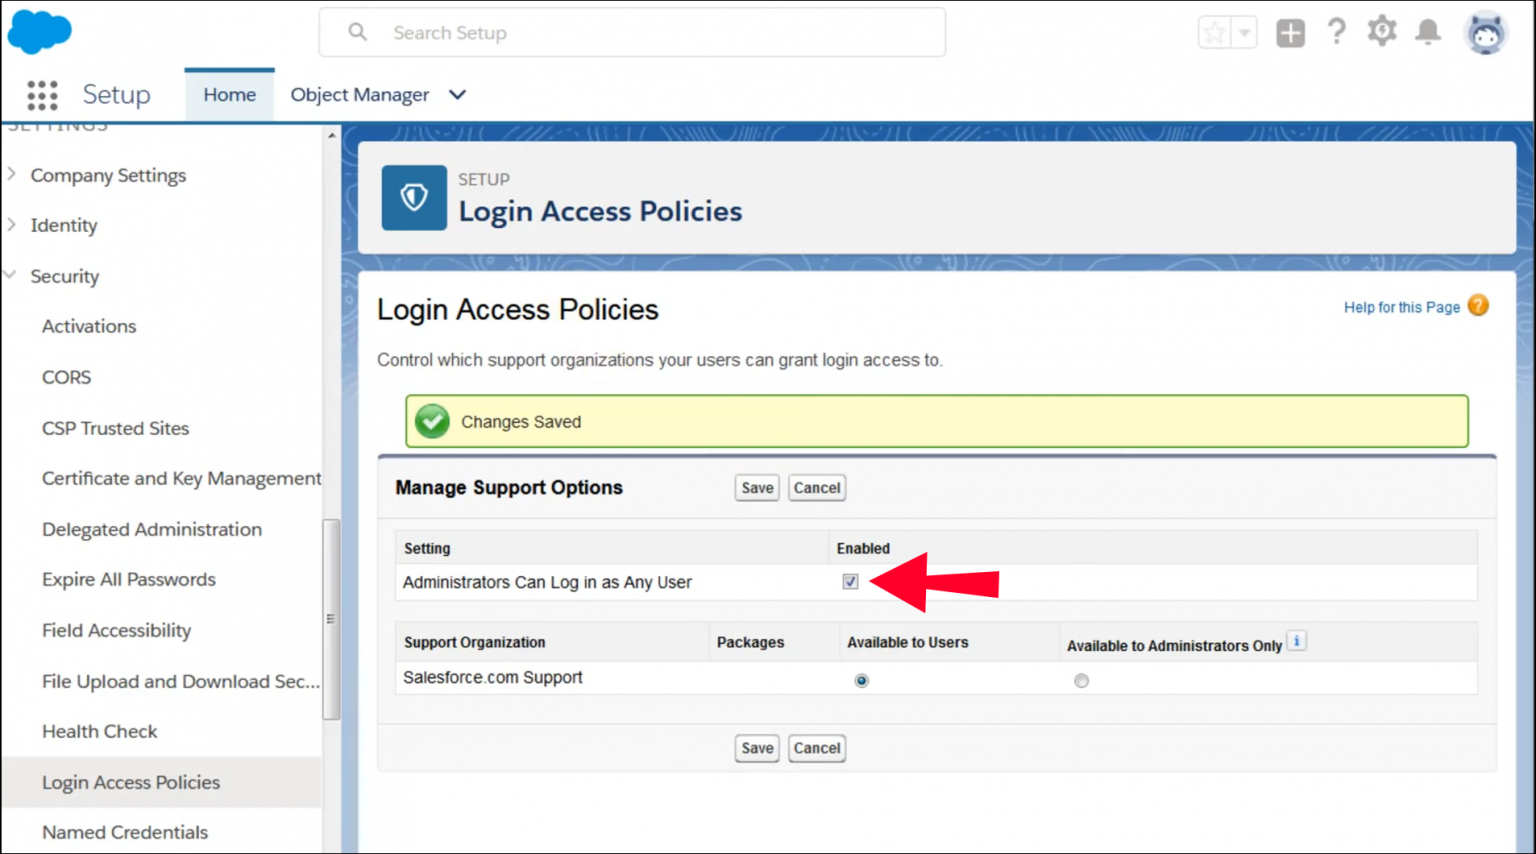Open the Help question mark icon
The image size is (1536, 854).
[x=1337, y=32]
